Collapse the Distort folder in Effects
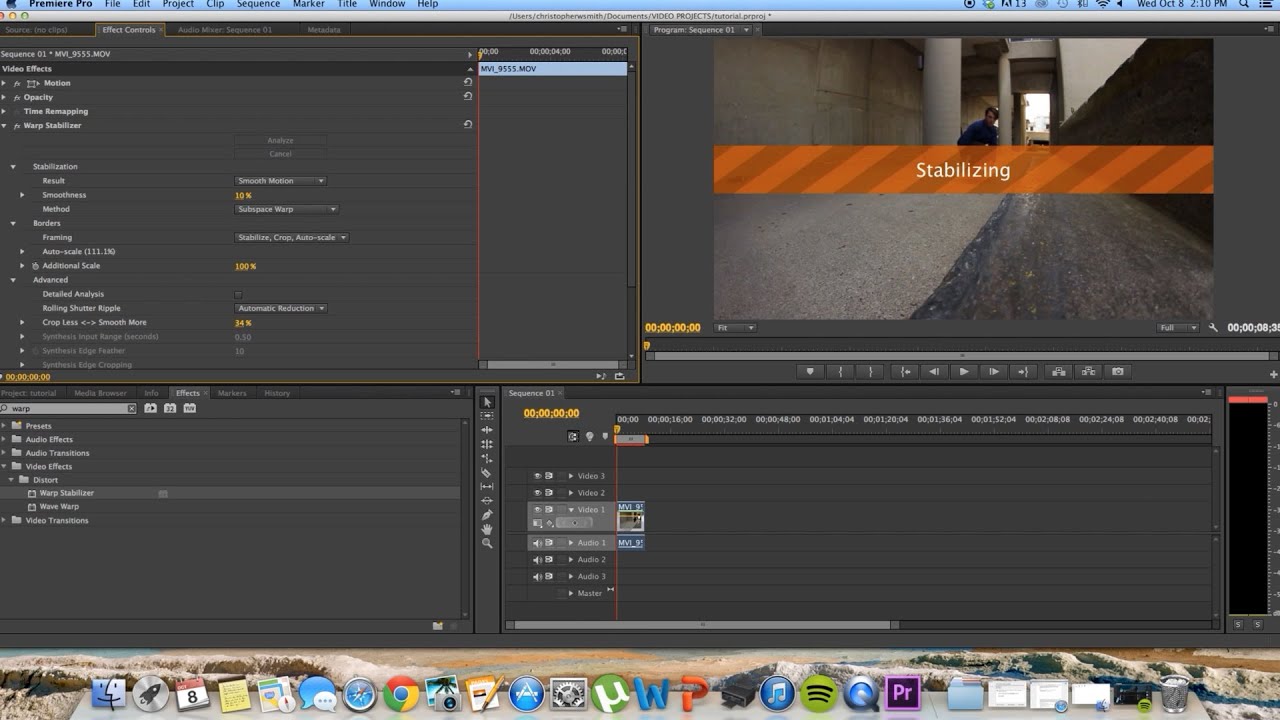The image size is (1280, 720). (x=13, y=480)
